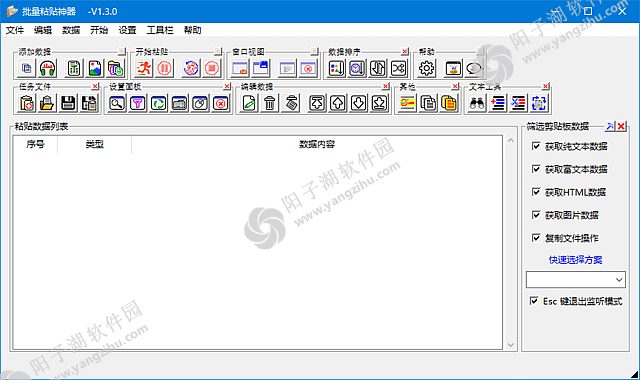Click the list scrollbar down arrow
This screenshot has height=380, width=640.
[x=511, y=345]
